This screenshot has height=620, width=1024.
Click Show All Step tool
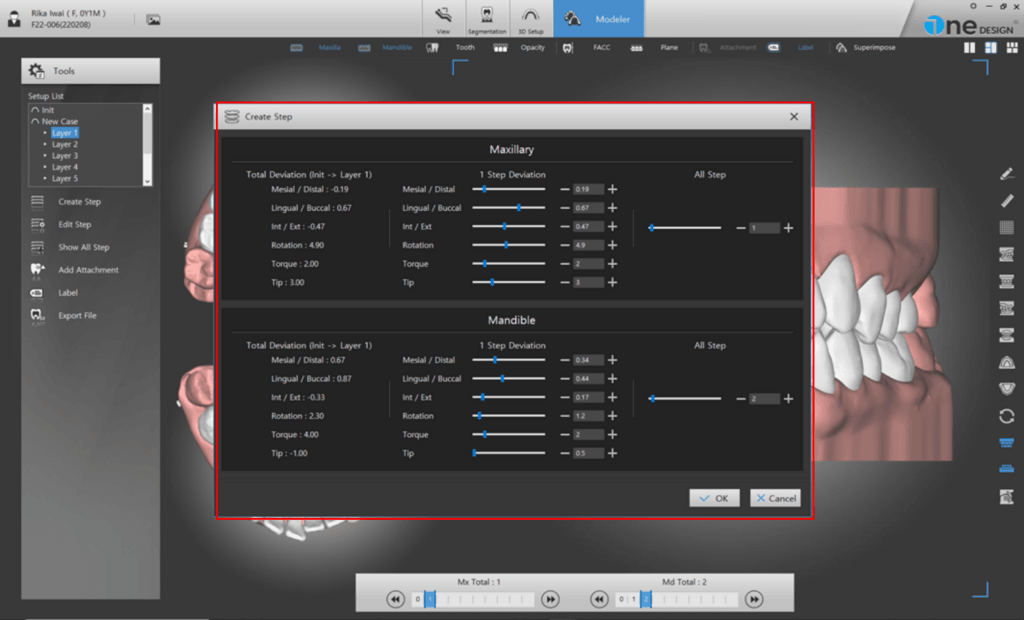coord(84,248)
